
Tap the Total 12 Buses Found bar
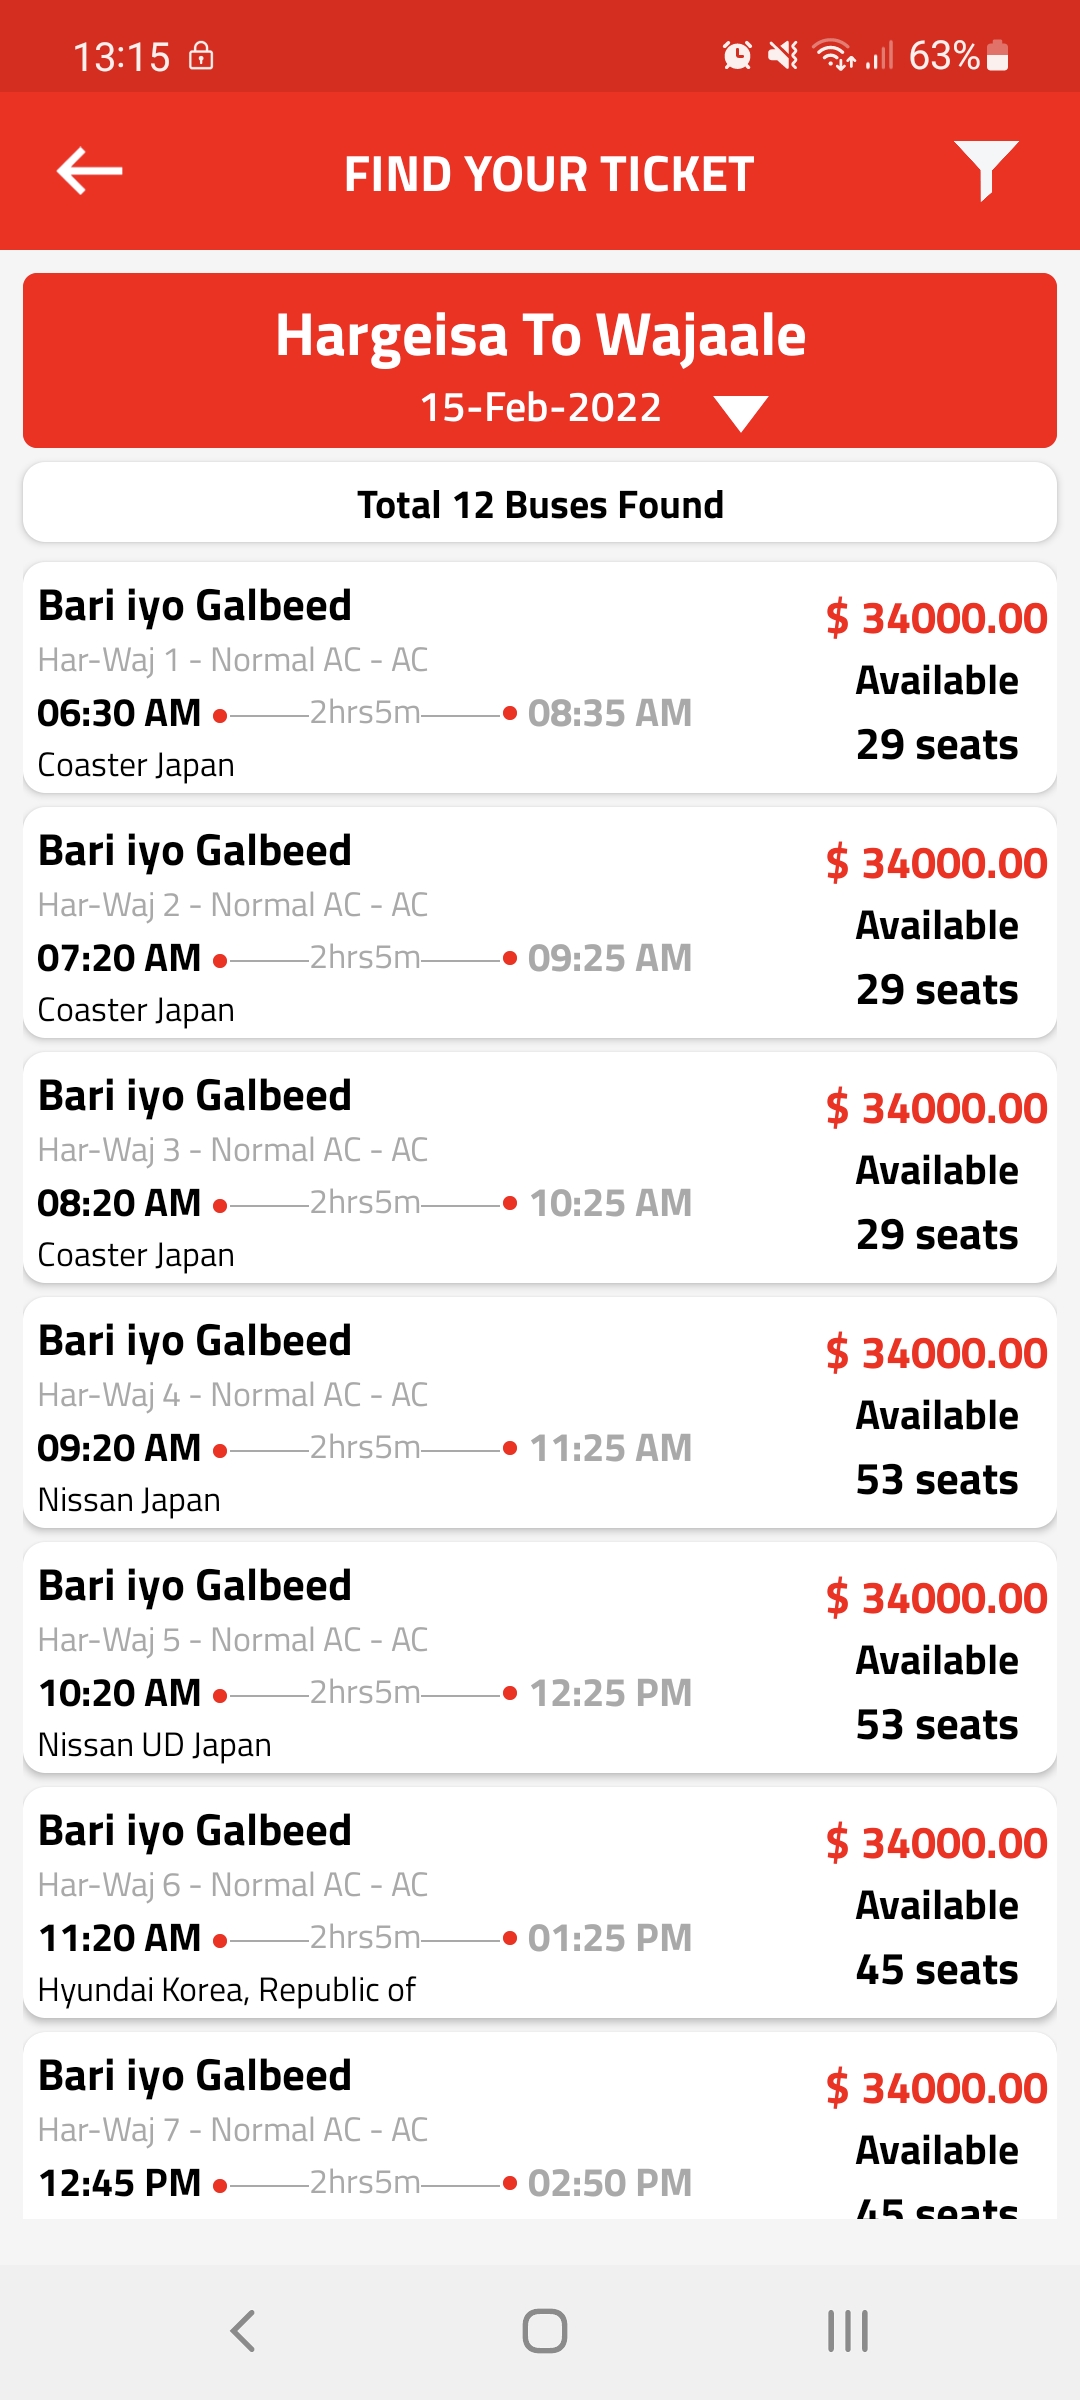point(540,504)
